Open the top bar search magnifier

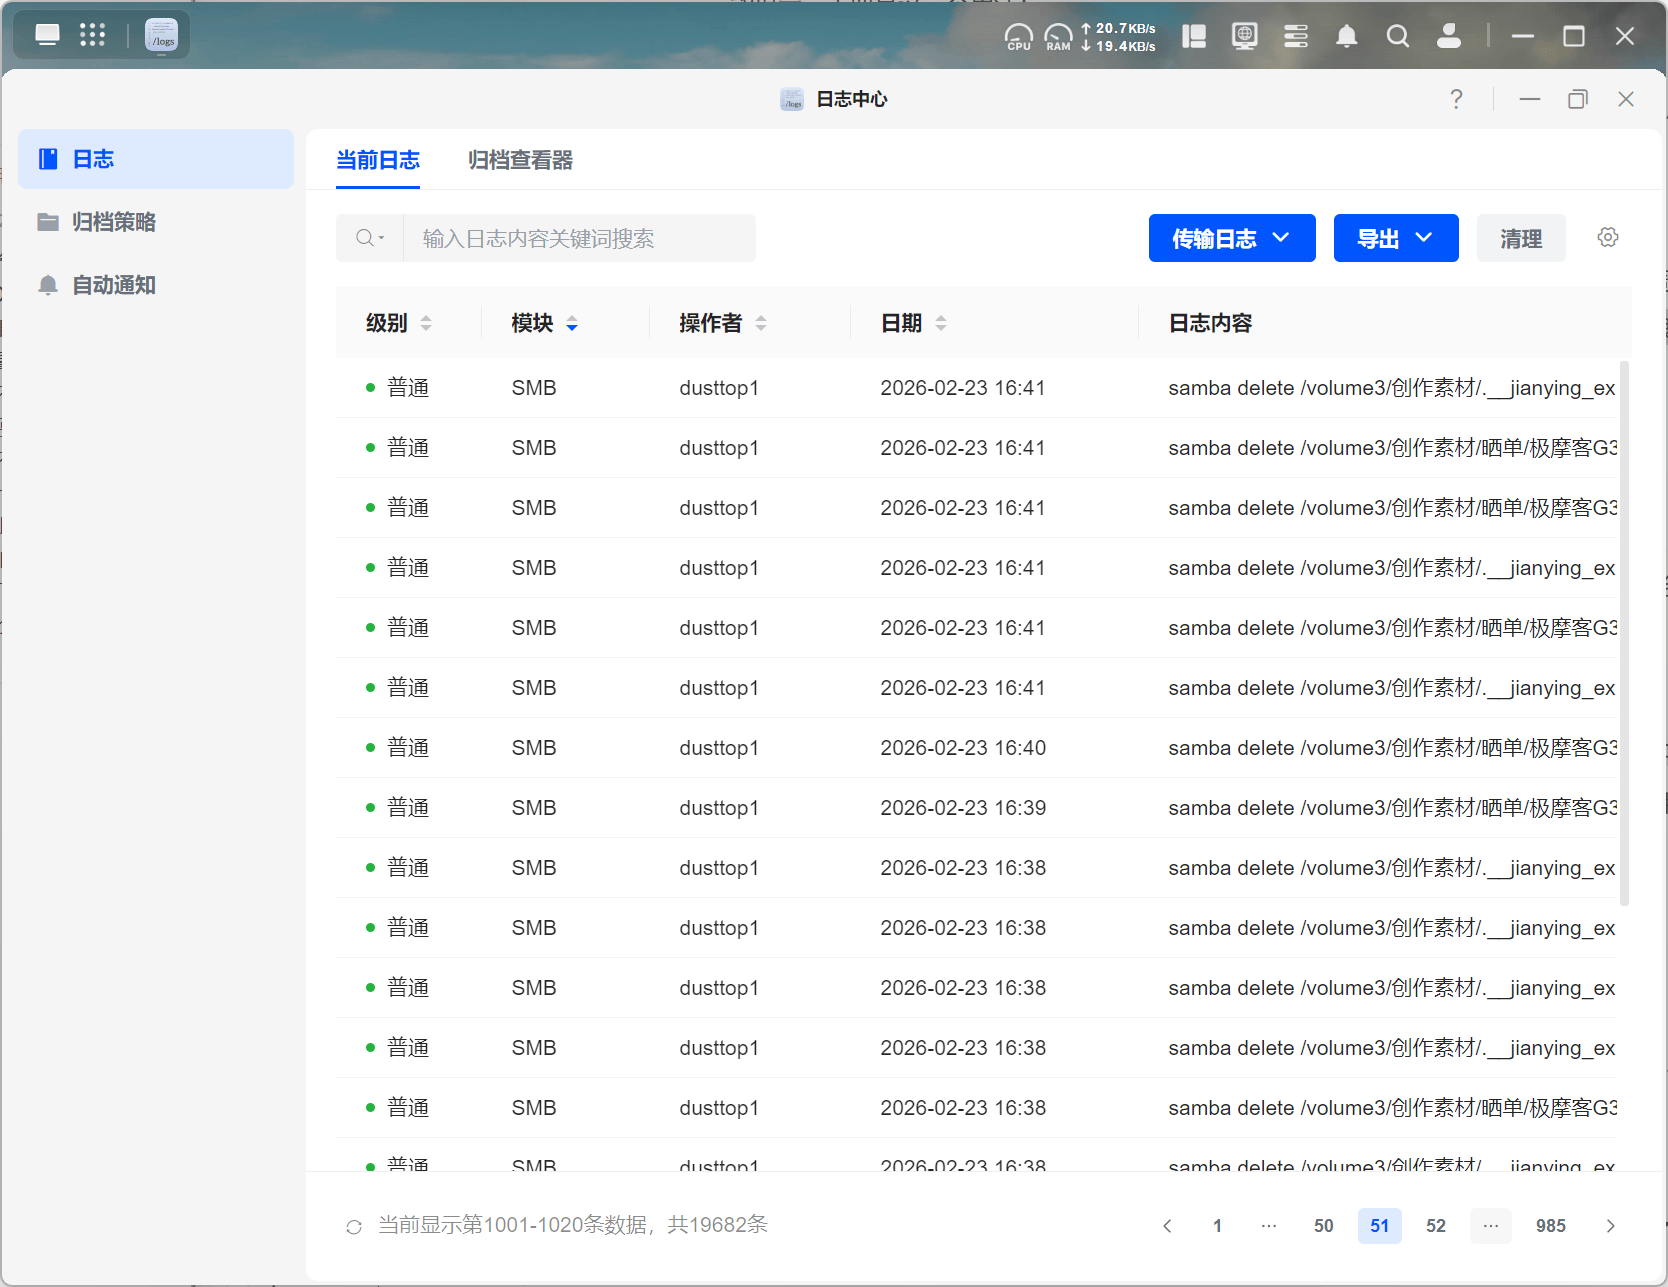[x=1397, y=37]
